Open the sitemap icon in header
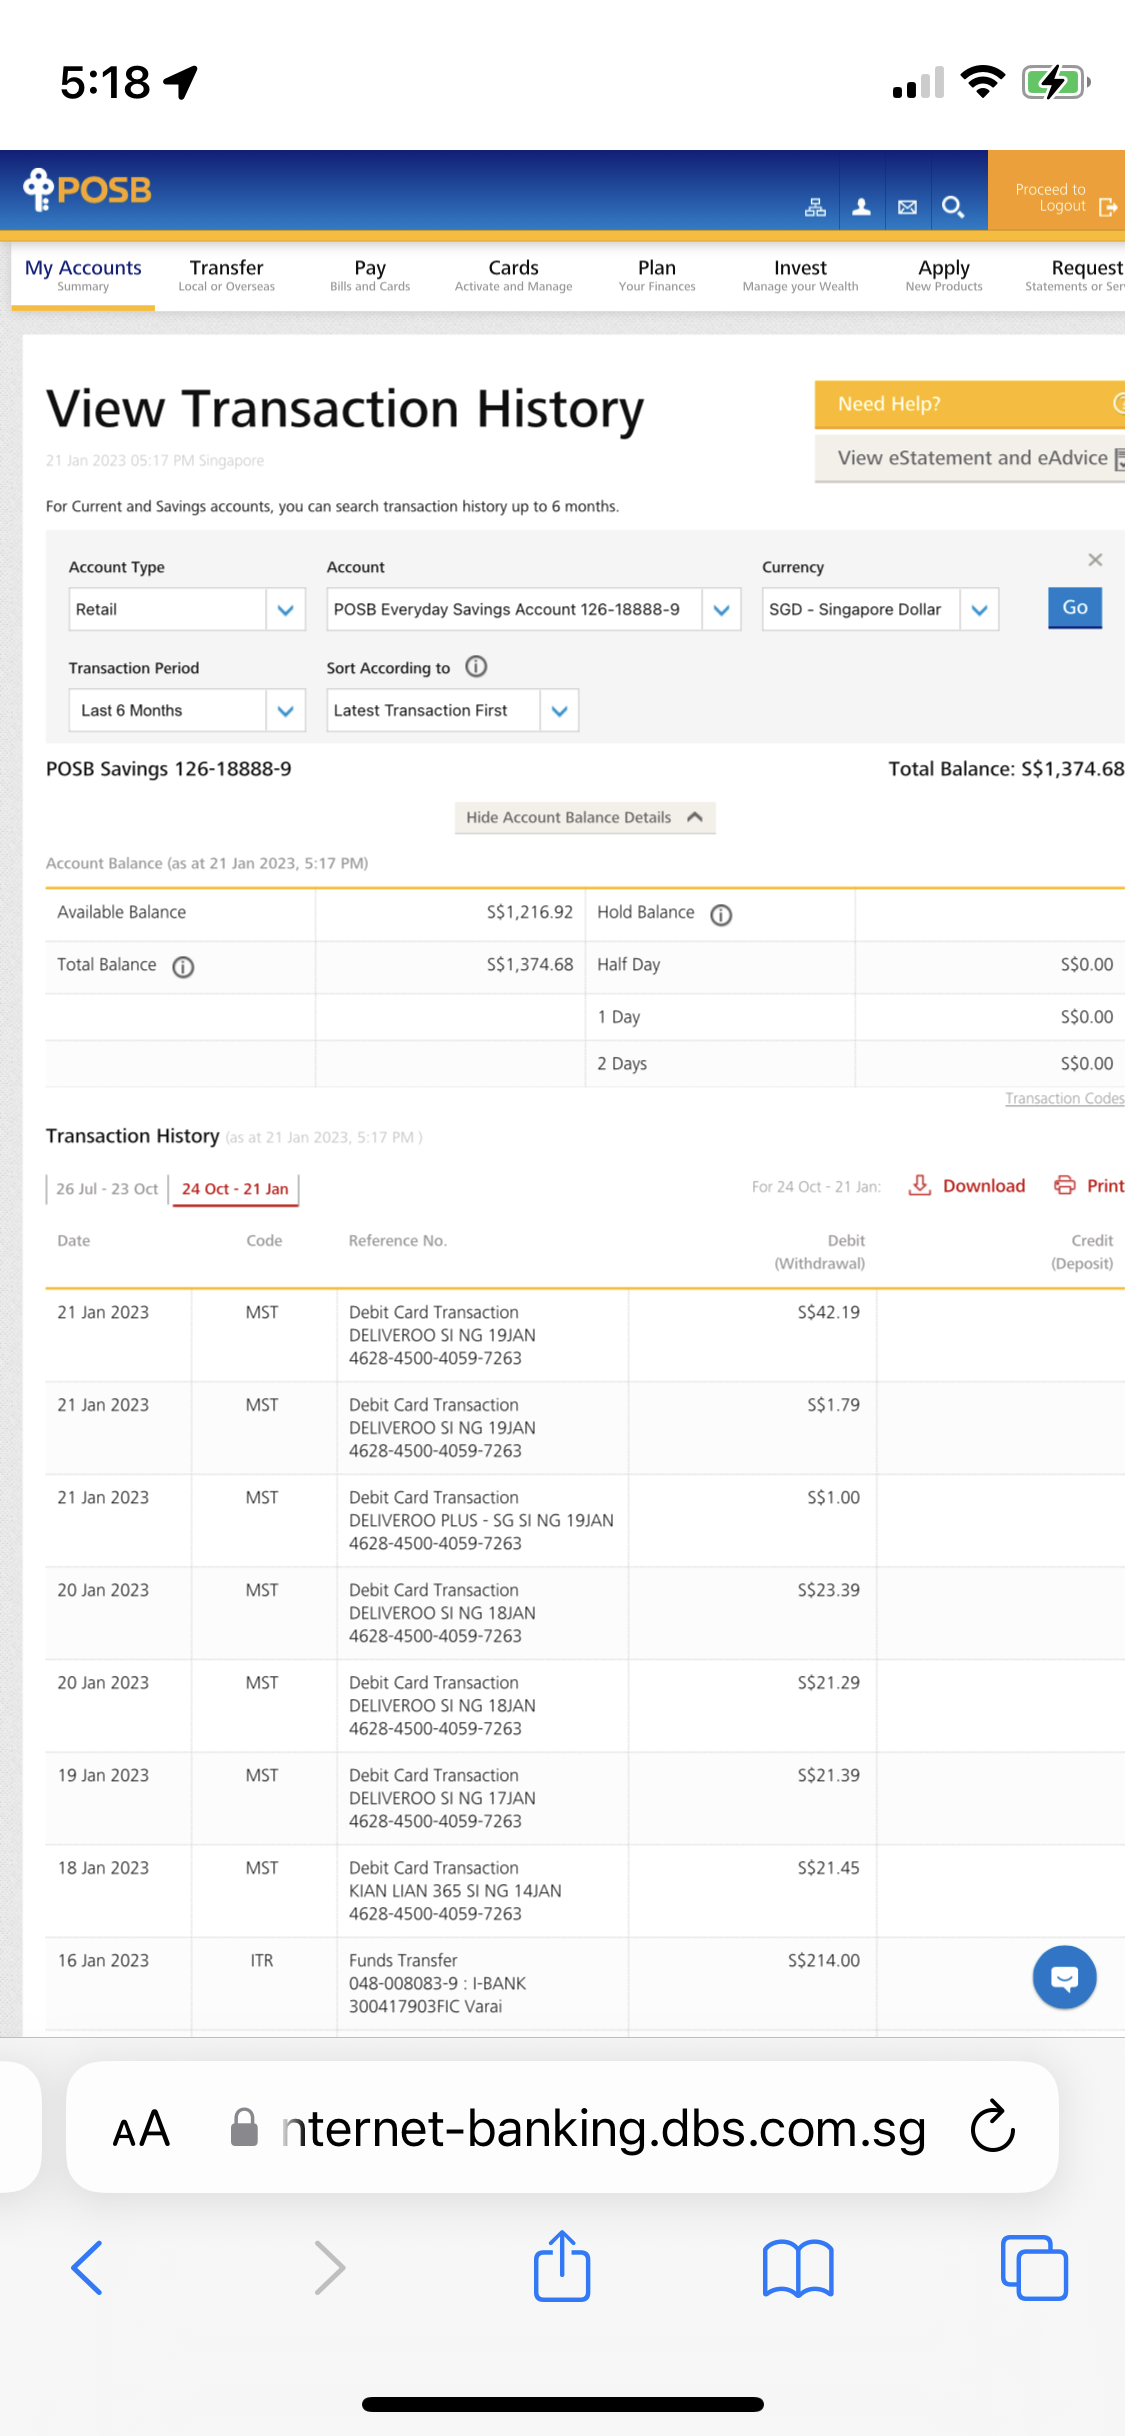Image resolution: width=1125 pixels, height=2436 pixels. click(816, 207)
